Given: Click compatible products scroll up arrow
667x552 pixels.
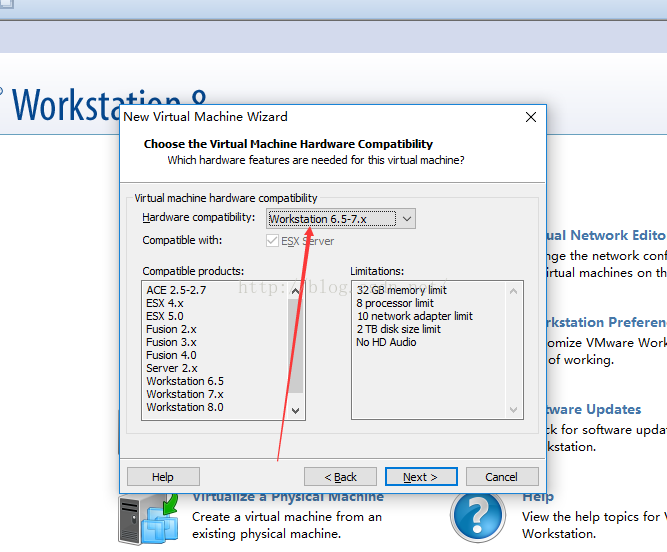Looking at the screenshot, I should click(295, 291).
